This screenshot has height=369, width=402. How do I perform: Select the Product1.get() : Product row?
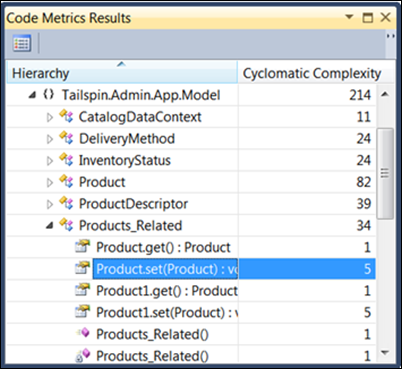(191, 290)
